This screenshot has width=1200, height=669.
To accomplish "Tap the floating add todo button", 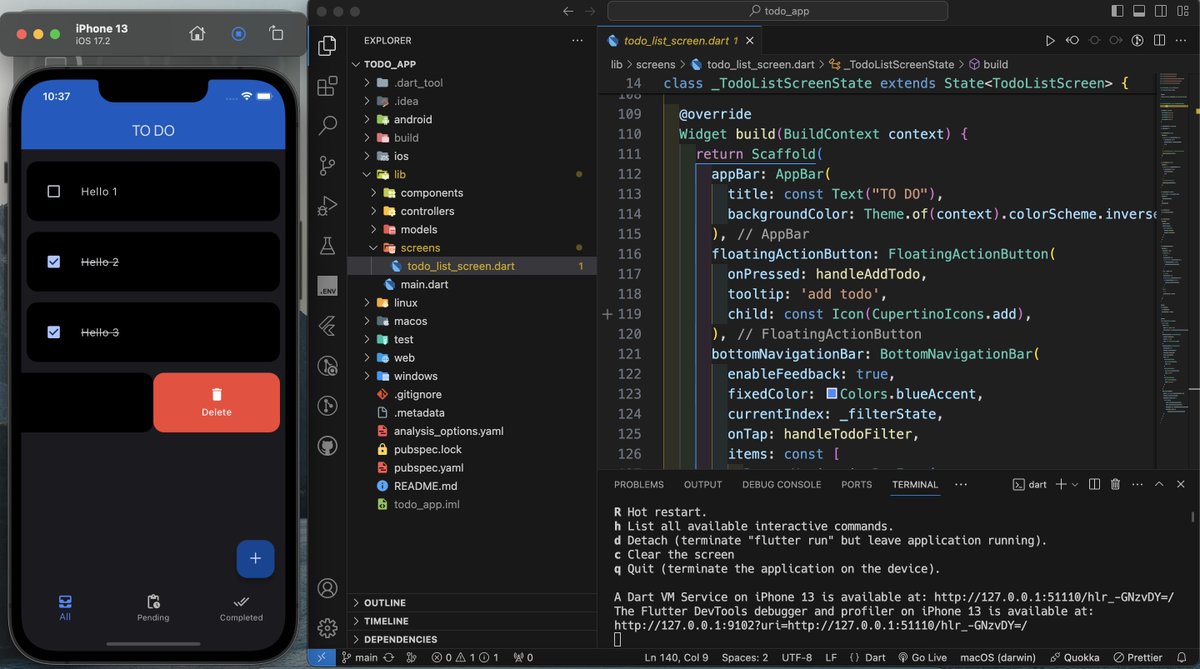I will coord(255,558).
